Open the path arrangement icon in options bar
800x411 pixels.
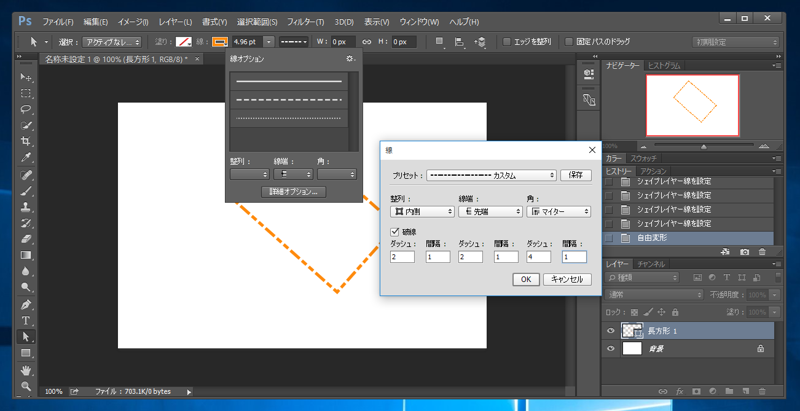click(x=480, y=42)
